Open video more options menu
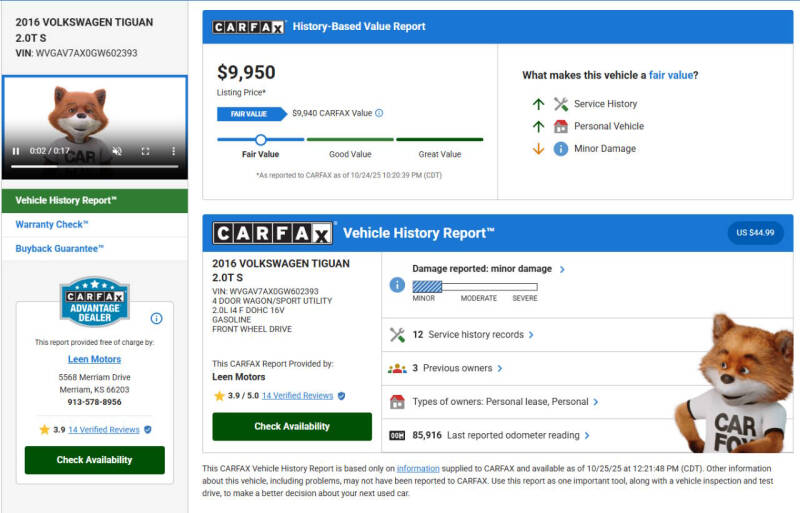Viewport: 800px width, 513px height. (x=172, y=151)
